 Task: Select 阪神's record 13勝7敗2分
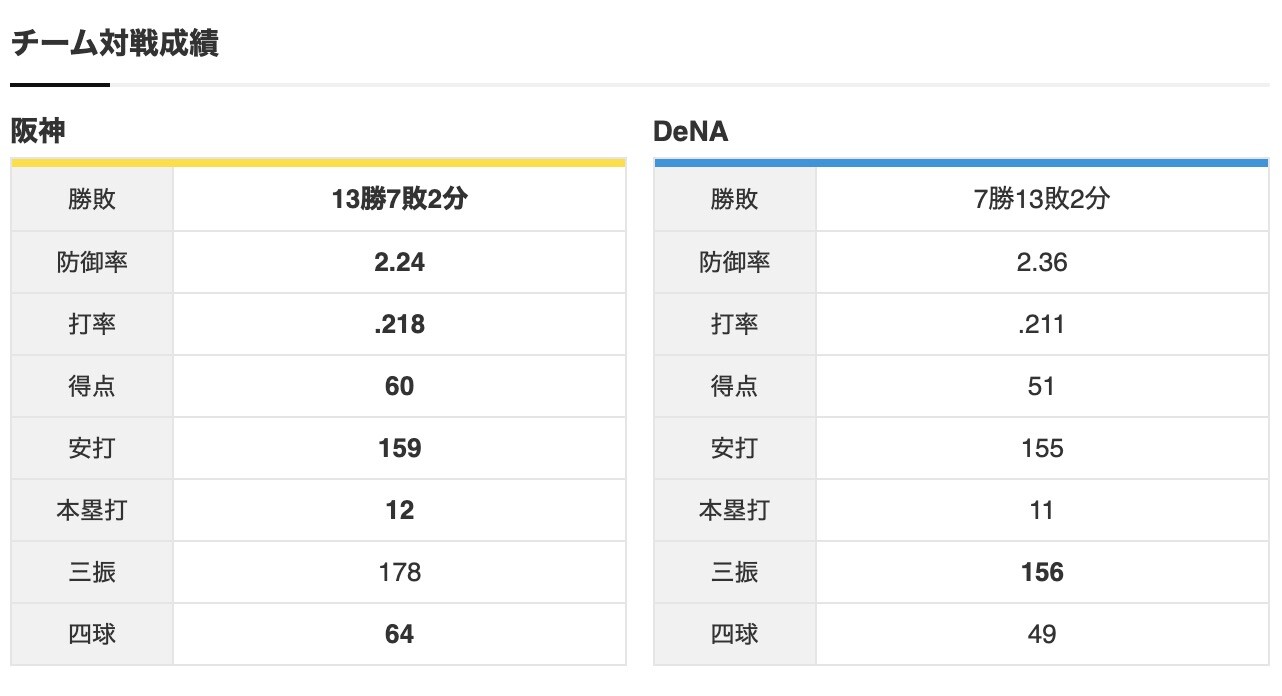point(399,200)
